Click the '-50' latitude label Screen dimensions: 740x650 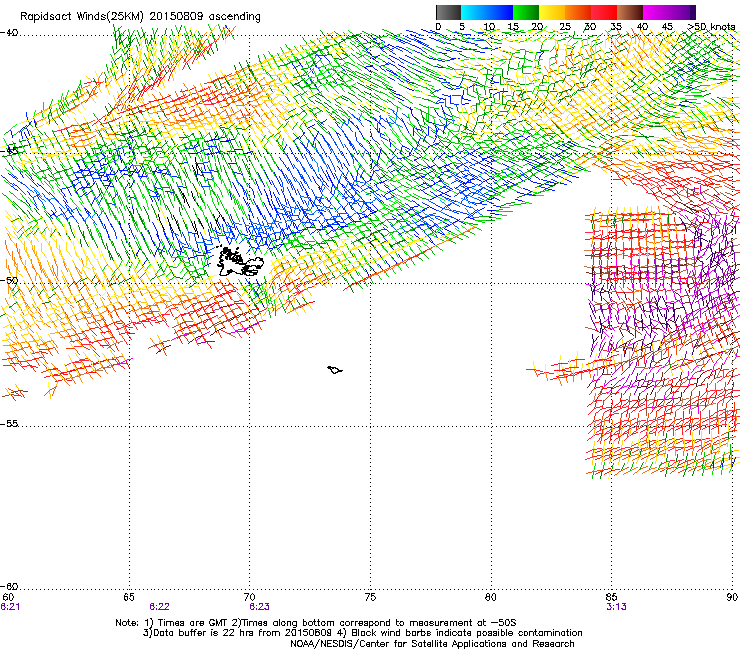pos(9,280)
